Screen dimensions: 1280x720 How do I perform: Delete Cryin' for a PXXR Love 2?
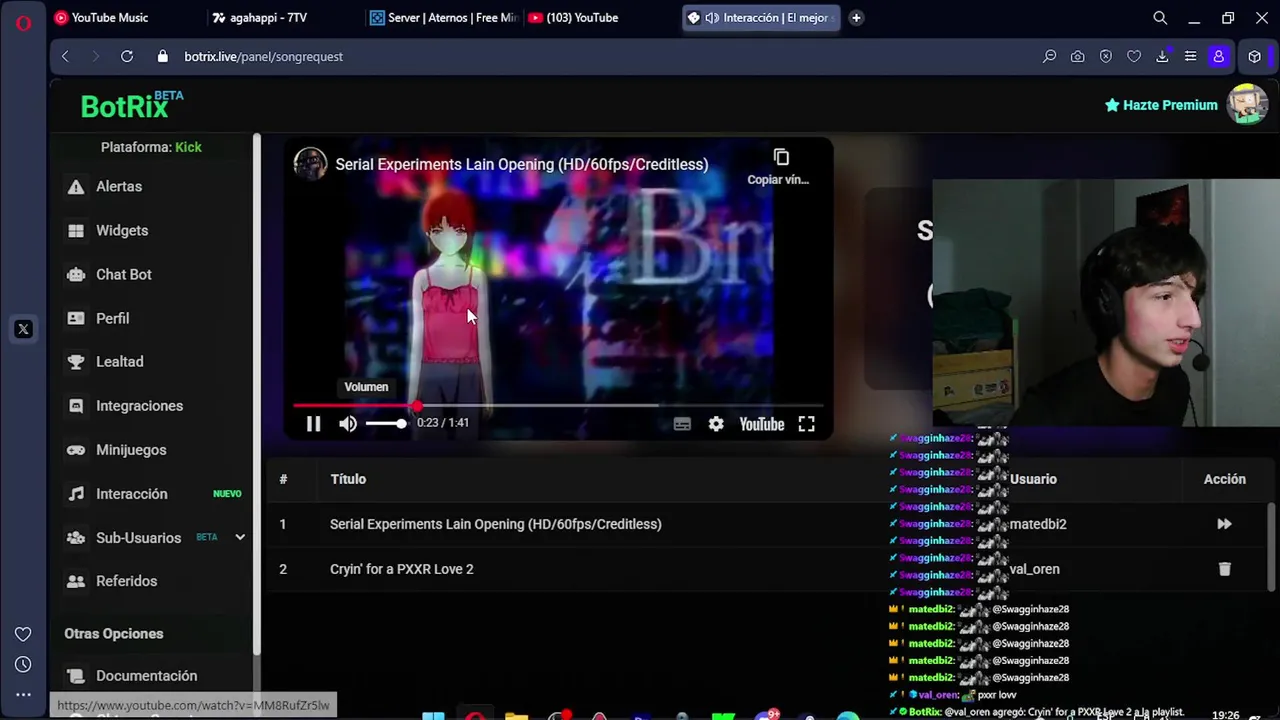tap(1224, 569)
